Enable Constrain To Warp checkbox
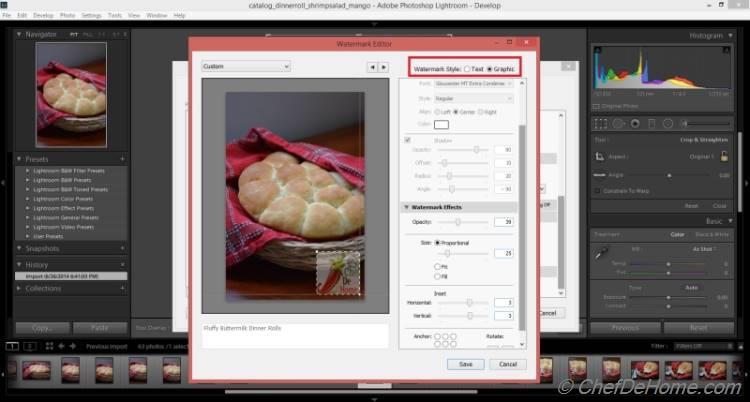The image size is (750, 402). [597, 191]
